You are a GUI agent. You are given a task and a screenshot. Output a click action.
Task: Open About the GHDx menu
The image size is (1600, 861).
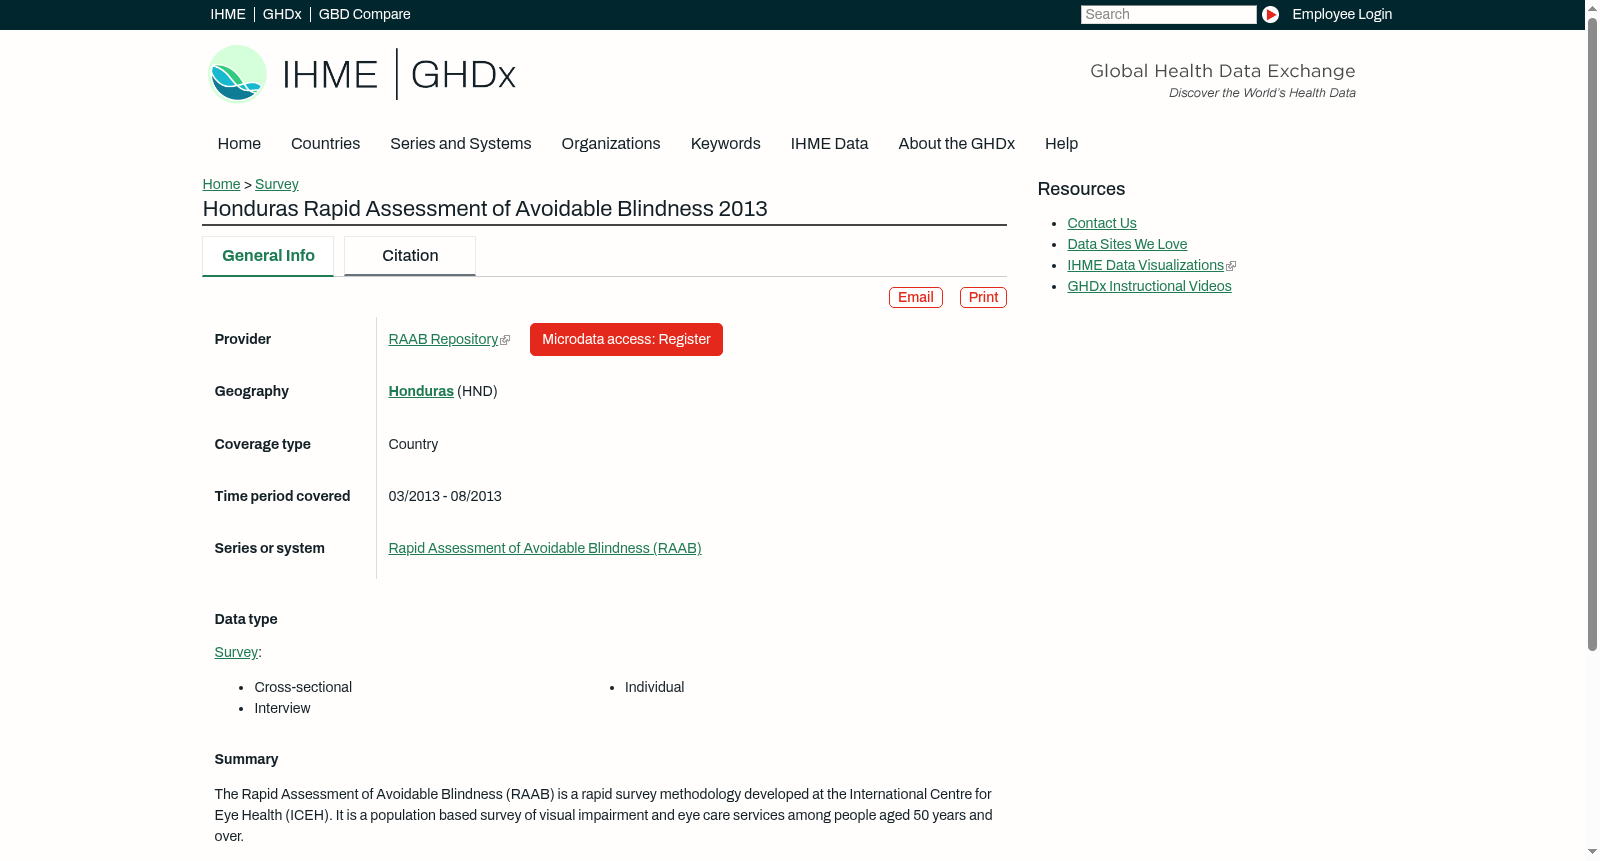tap(956, 143)
